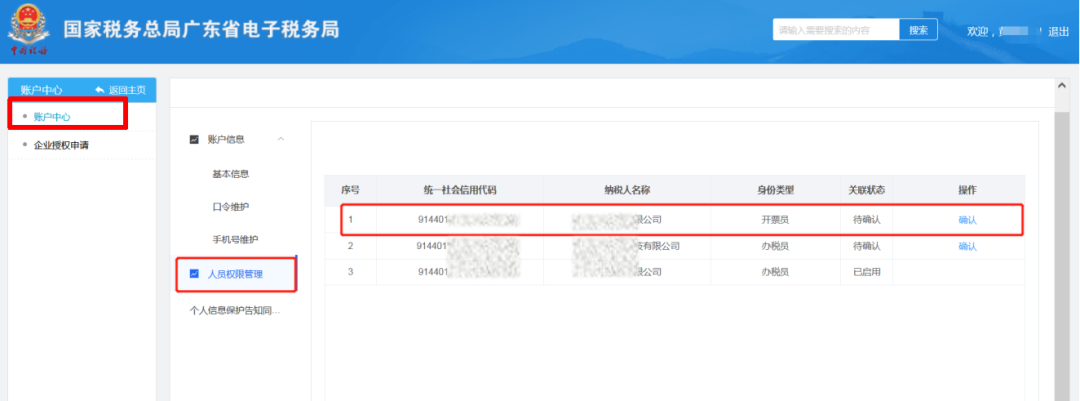Click the 退出 logout link
The height and width of the screenshot is (401, 1080).
coord(1058,31)
